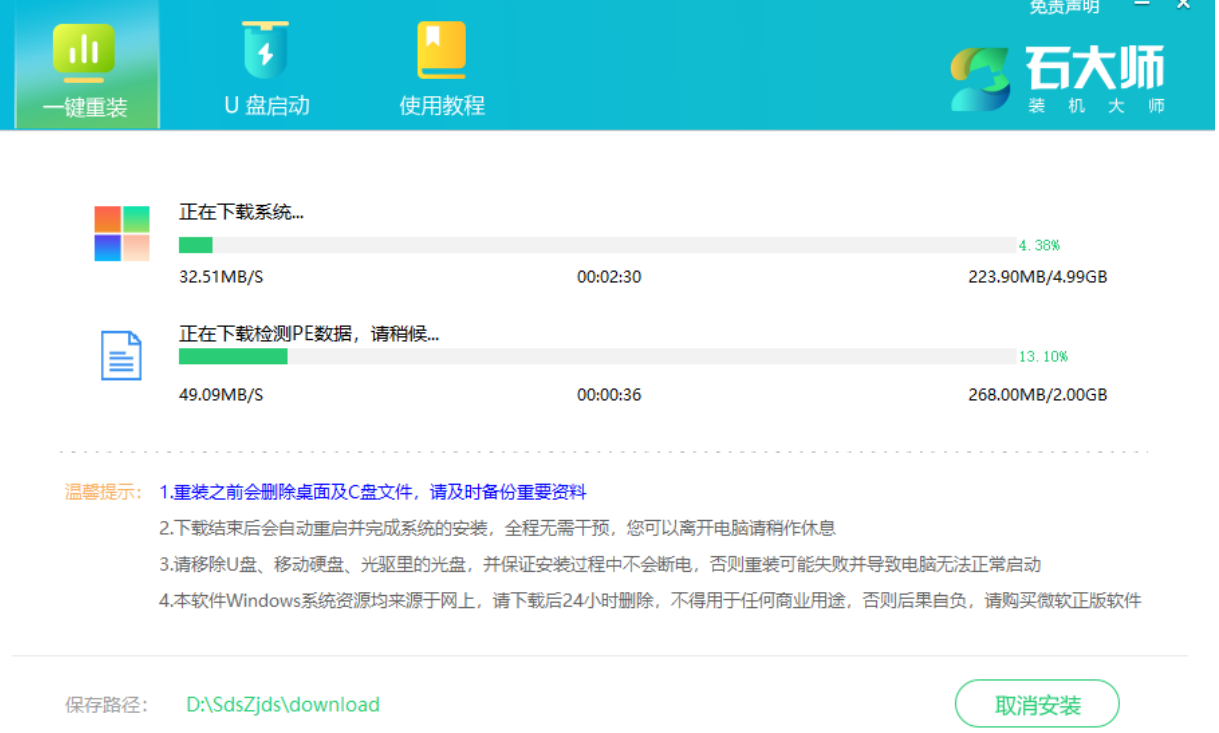
Task: Click the 温馨提示 label
Action: (x=103, y=492)
